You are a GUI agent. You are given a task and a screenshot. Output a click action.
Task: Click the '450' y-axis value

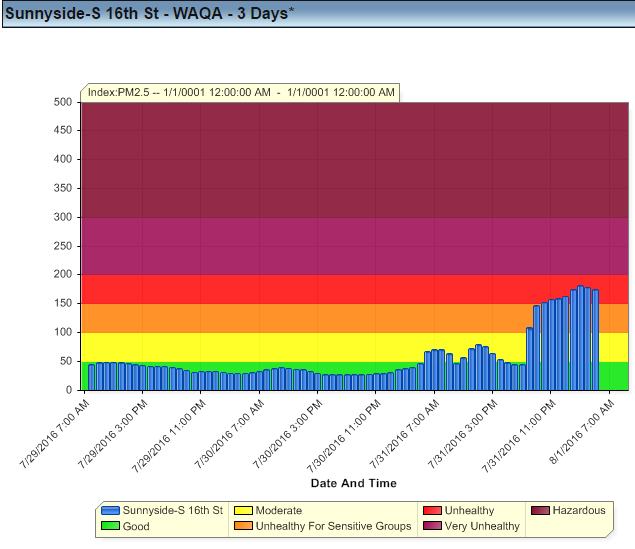point(63,130)
